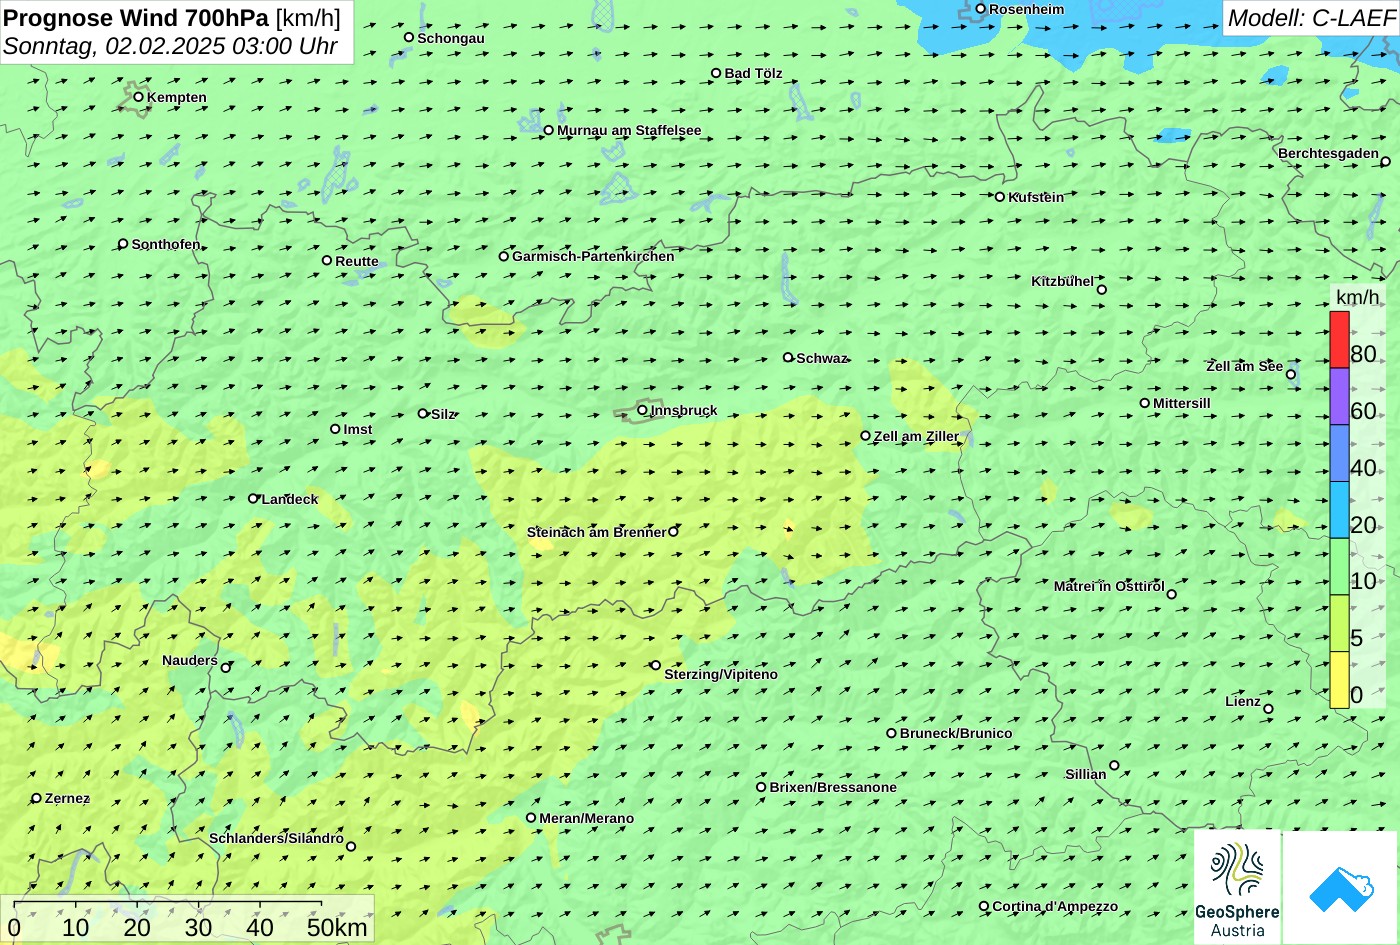Click the Nauders location marker
This screenshot has width=1400, height=945.
click(226, 668)
